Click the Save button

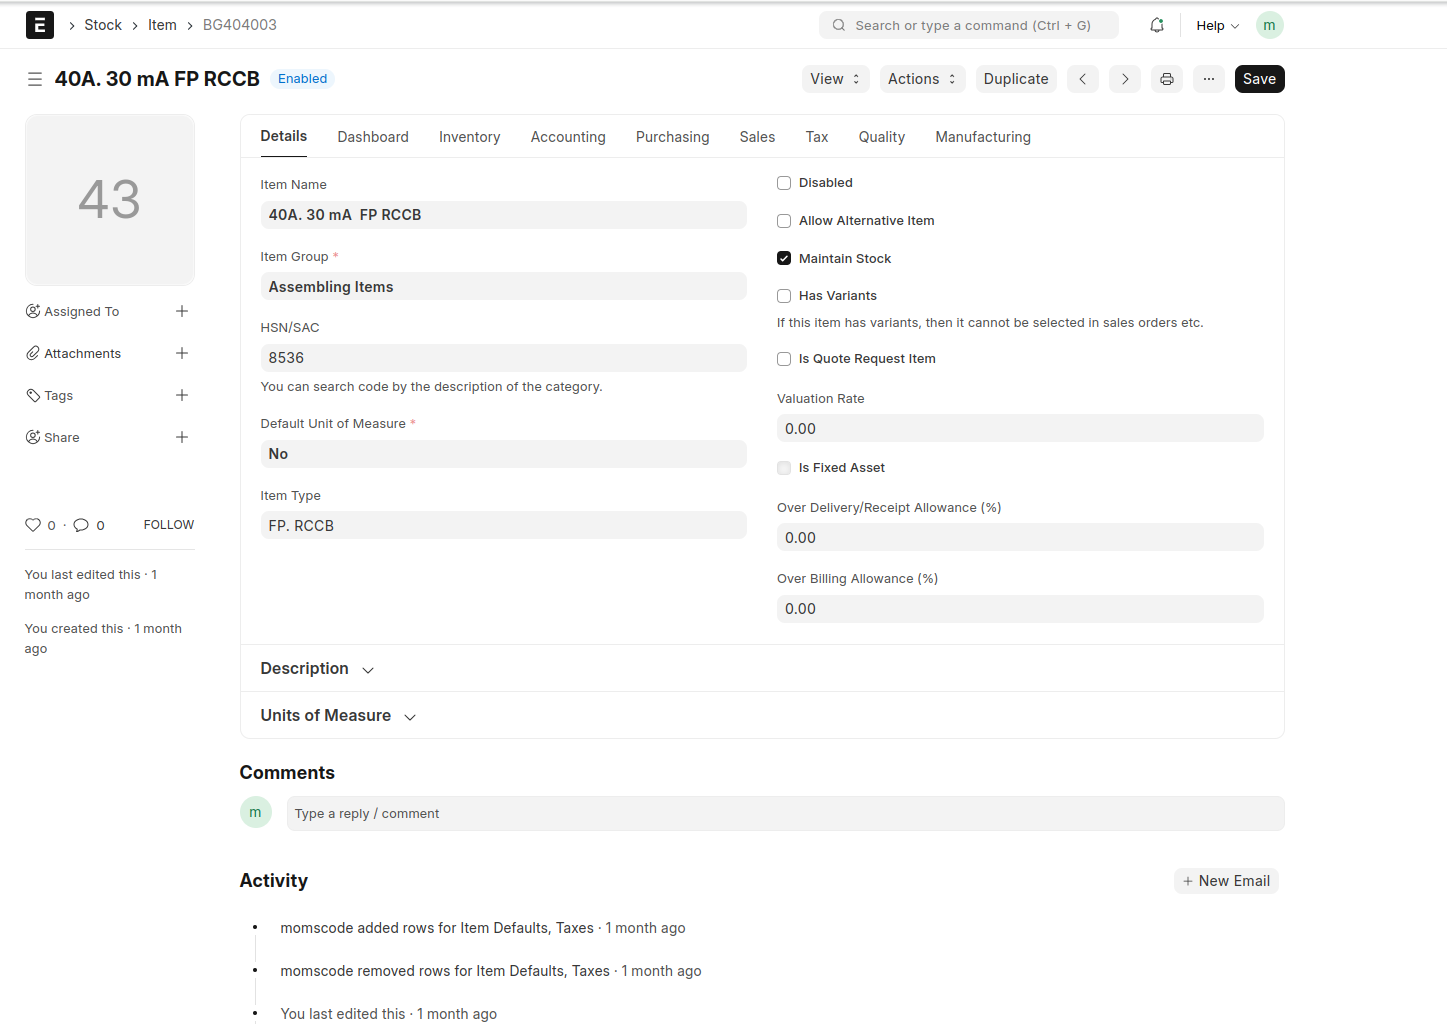[x=1258, y=79]
